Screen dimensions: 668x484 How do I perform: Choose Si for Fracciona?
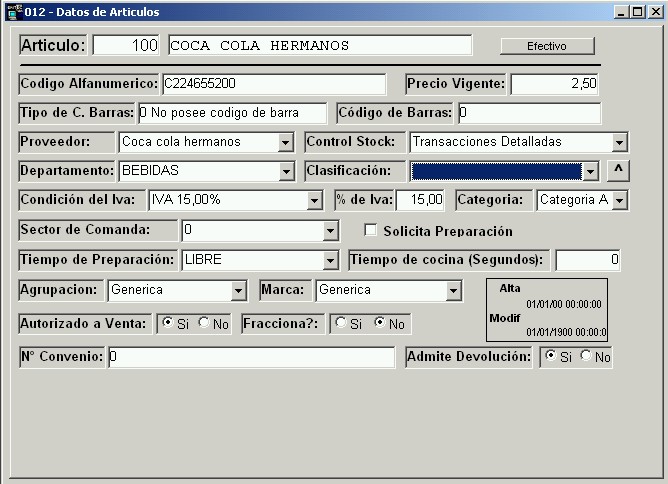341,323
